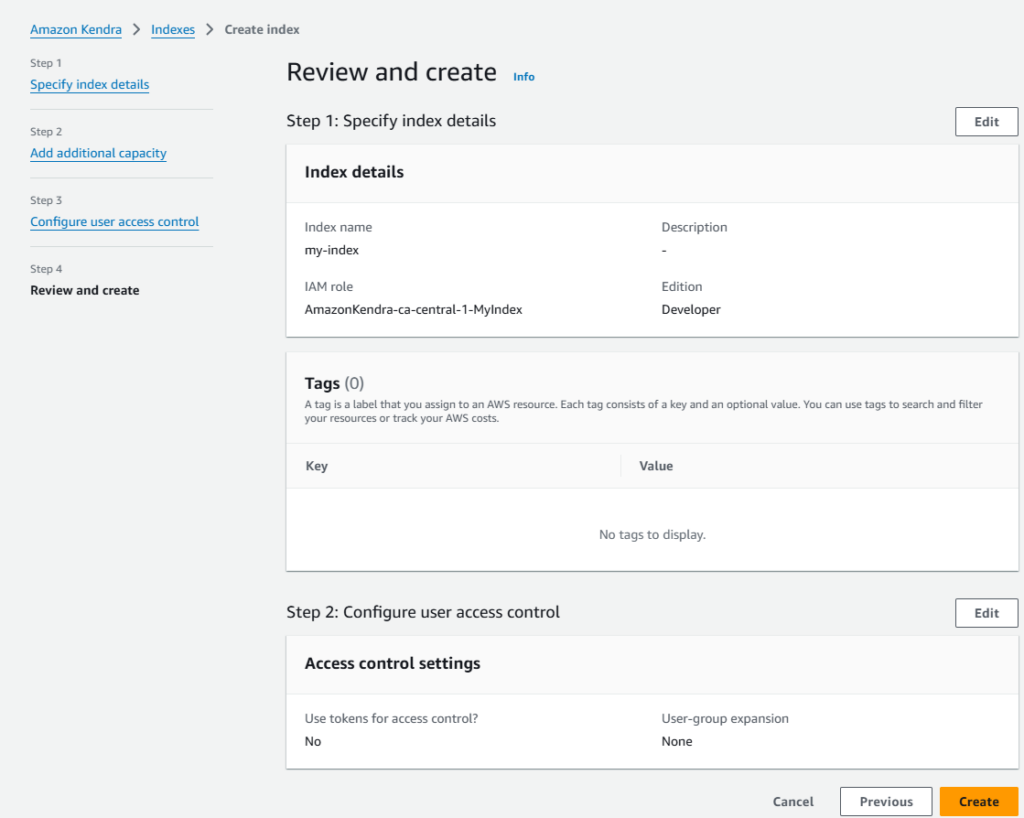Navigate to Configure user access control step
Viewport: 1024px width, 818px height.
pos(115,222)
